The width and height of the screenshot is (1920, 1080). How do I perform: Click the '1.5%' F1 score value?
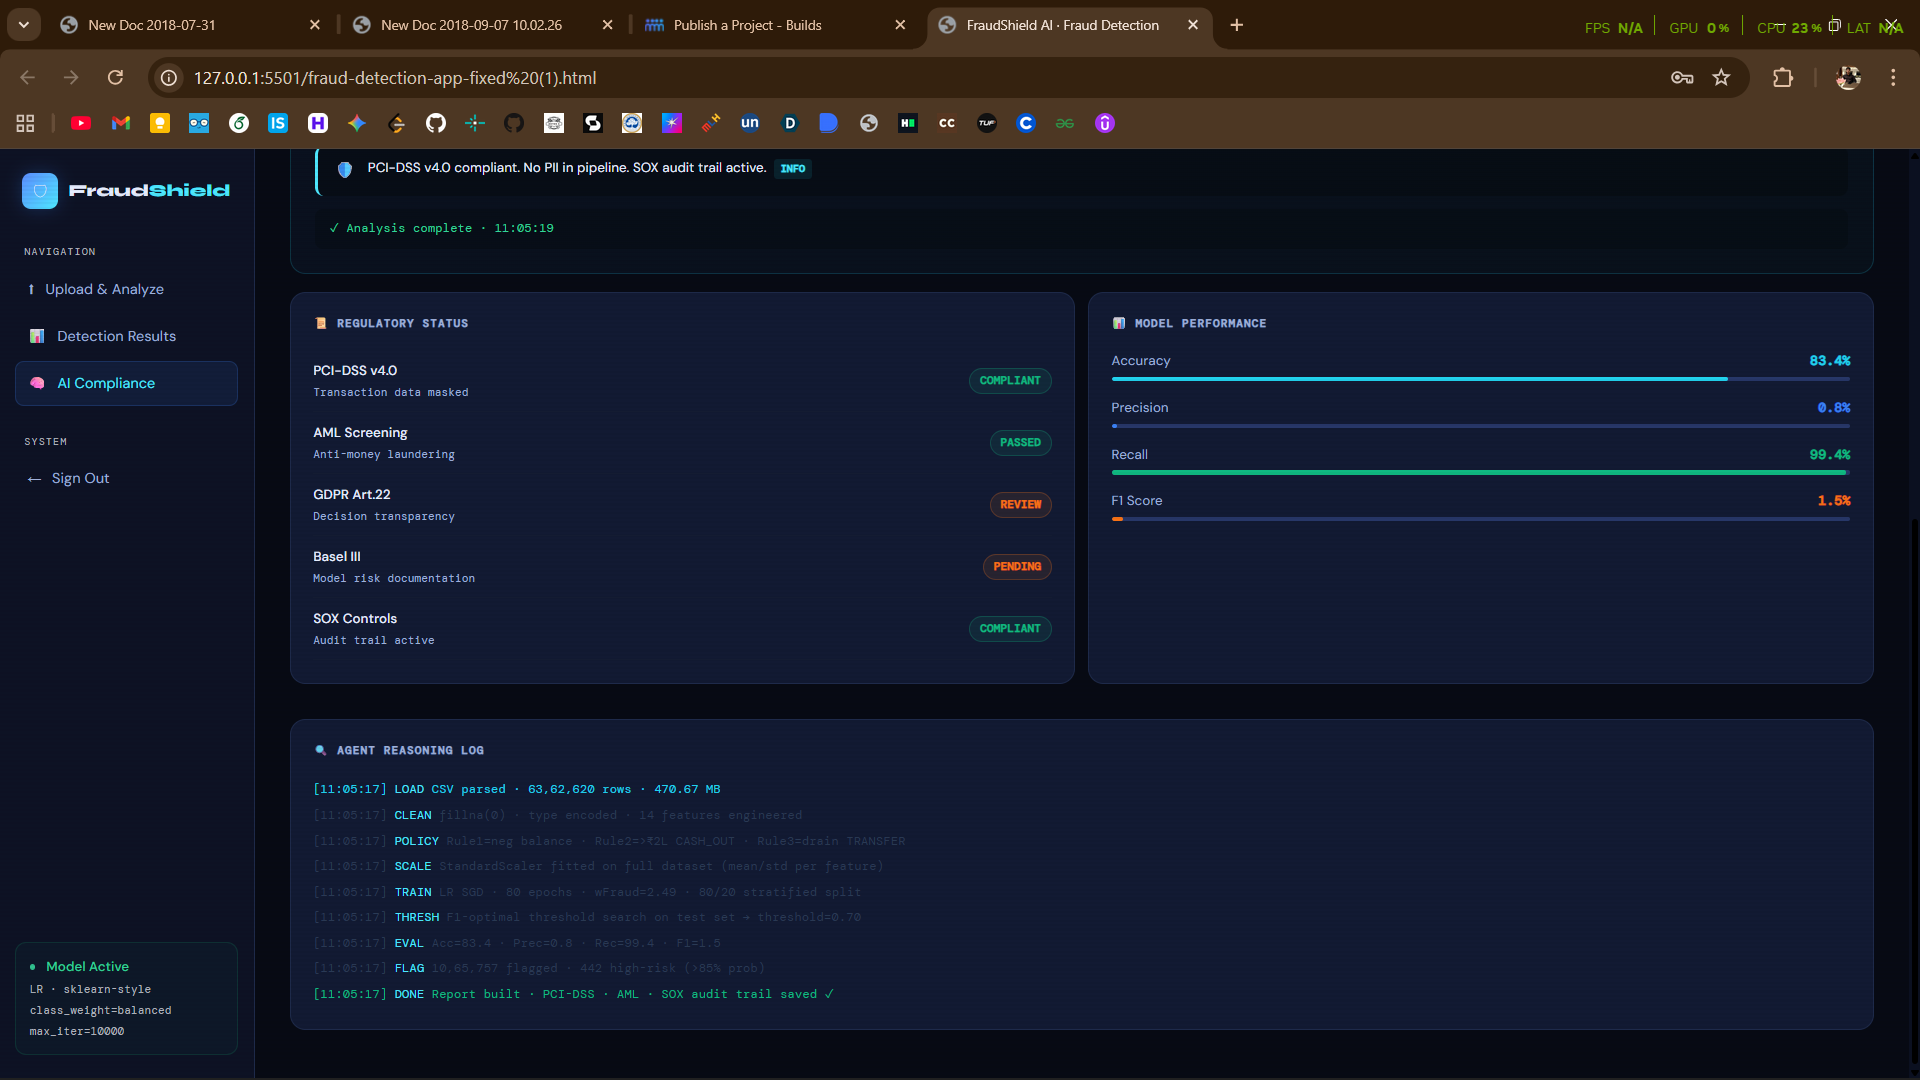(x=1833, y=500)
